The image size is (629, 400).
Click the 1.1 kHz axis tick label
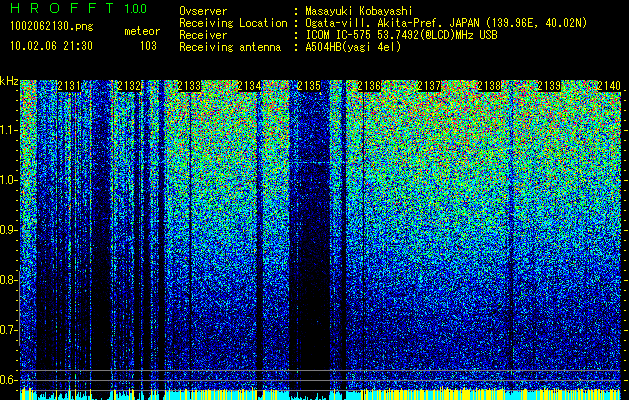pyautogui.click(x=9, y=130)
